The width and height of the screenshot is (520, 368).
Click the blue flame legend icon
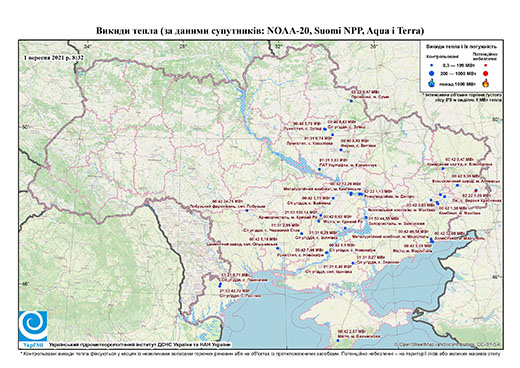[x=432, y=83]
